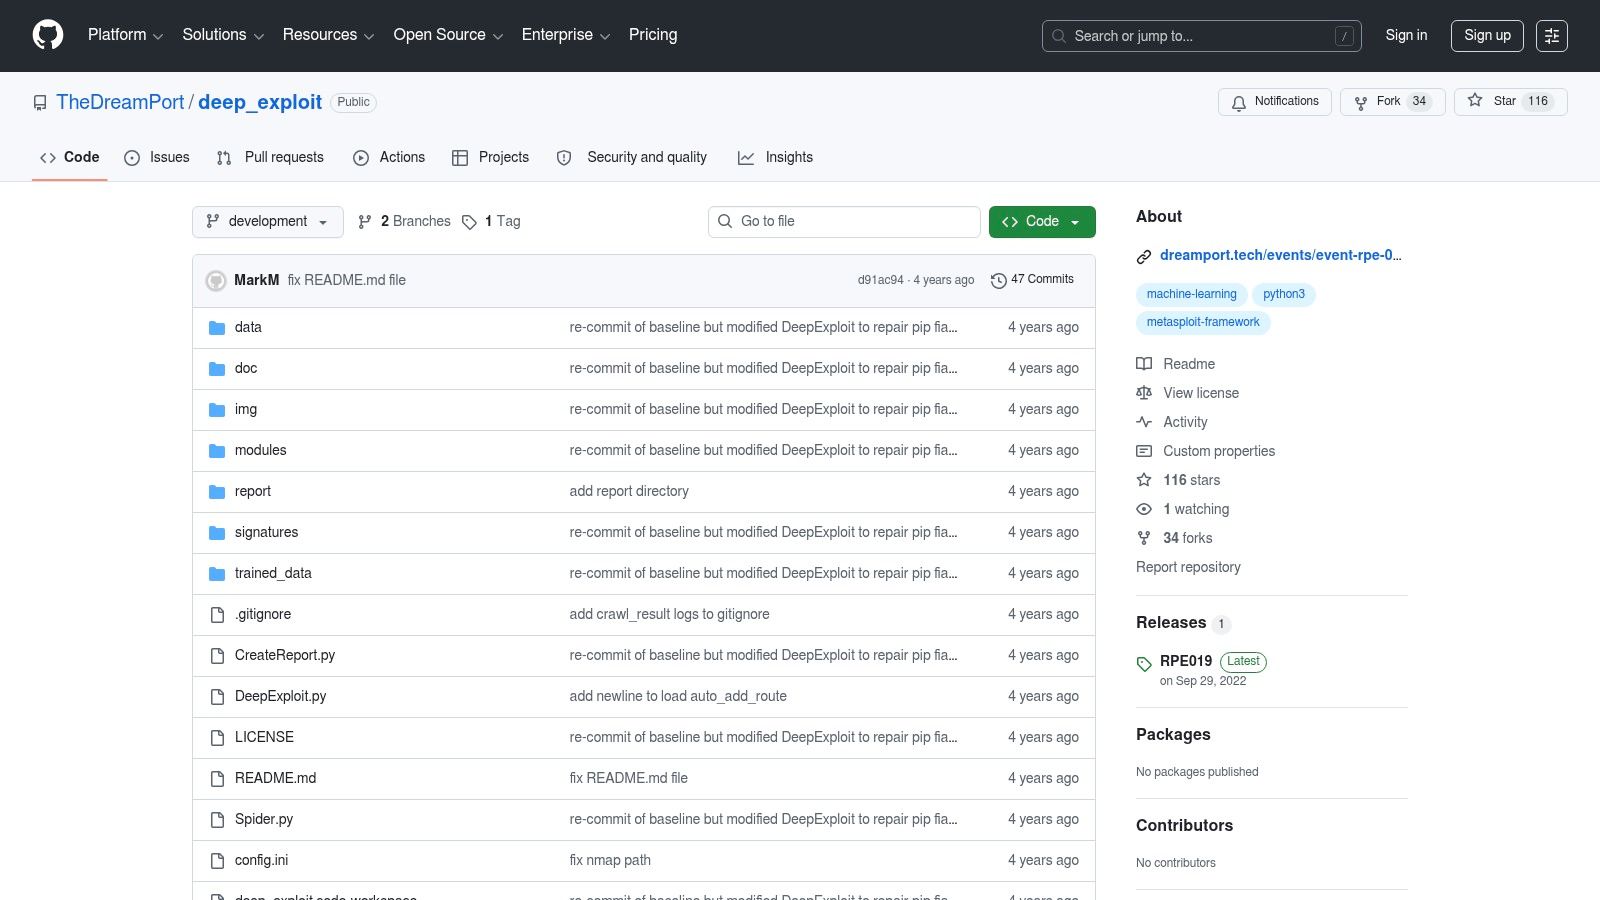Image resolution: width=1600 pixels, height=900 pixels.
Task: Click the Notifications button
Action: click(x=1275, y=102)
